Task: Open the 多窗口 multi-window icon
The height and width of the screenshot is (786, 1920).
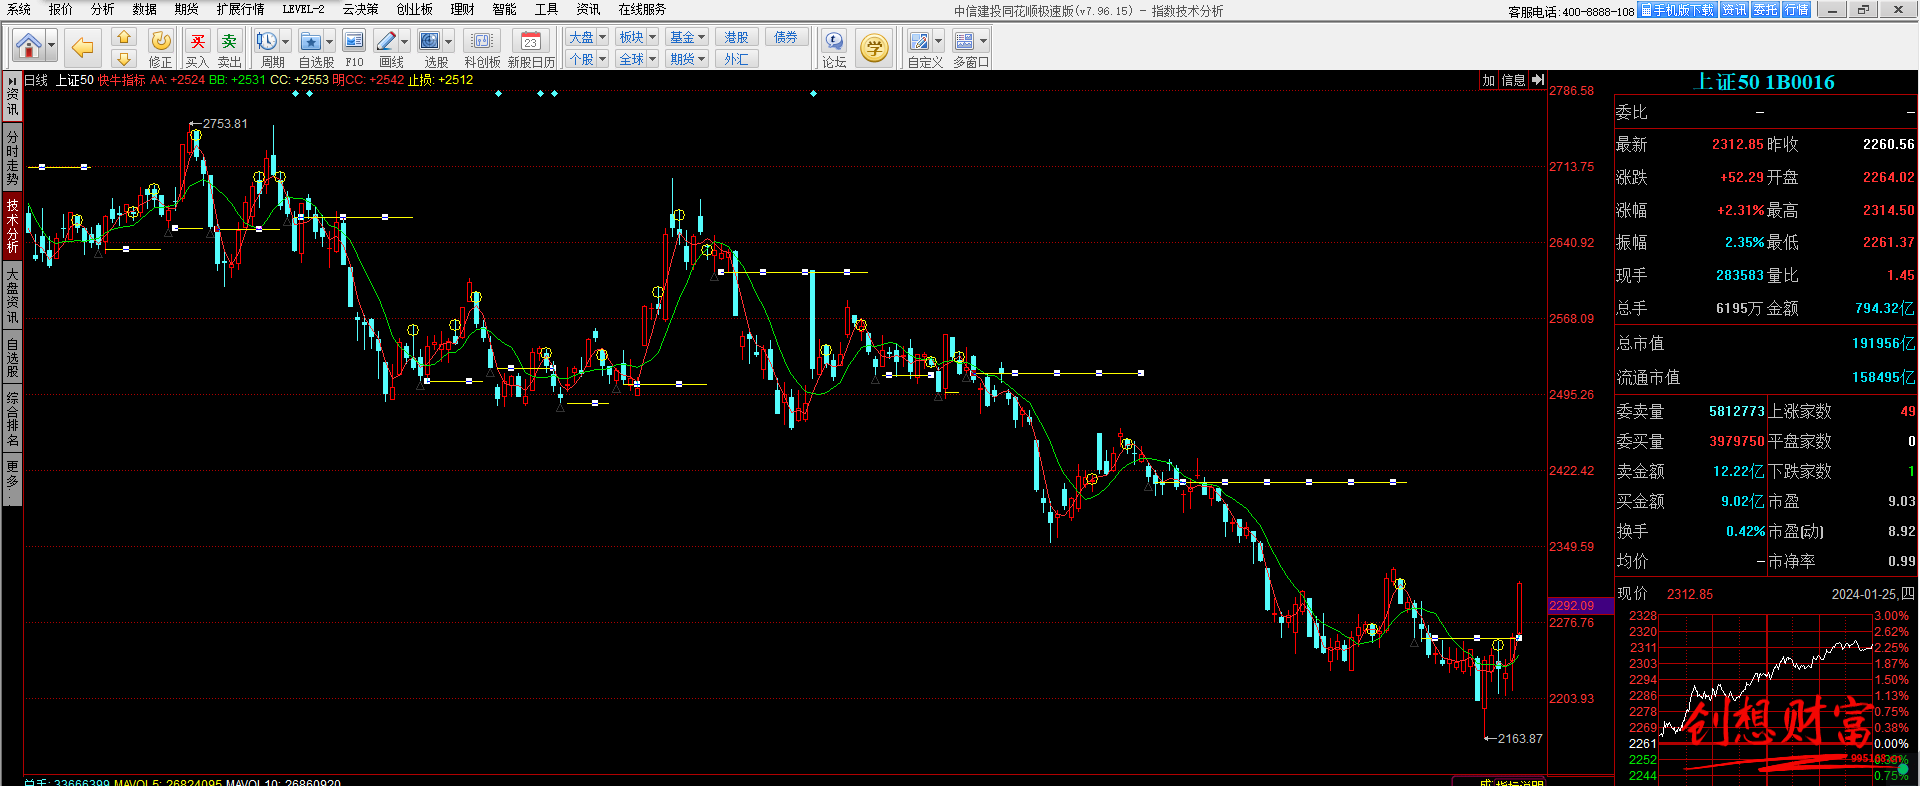Action: 964,41
